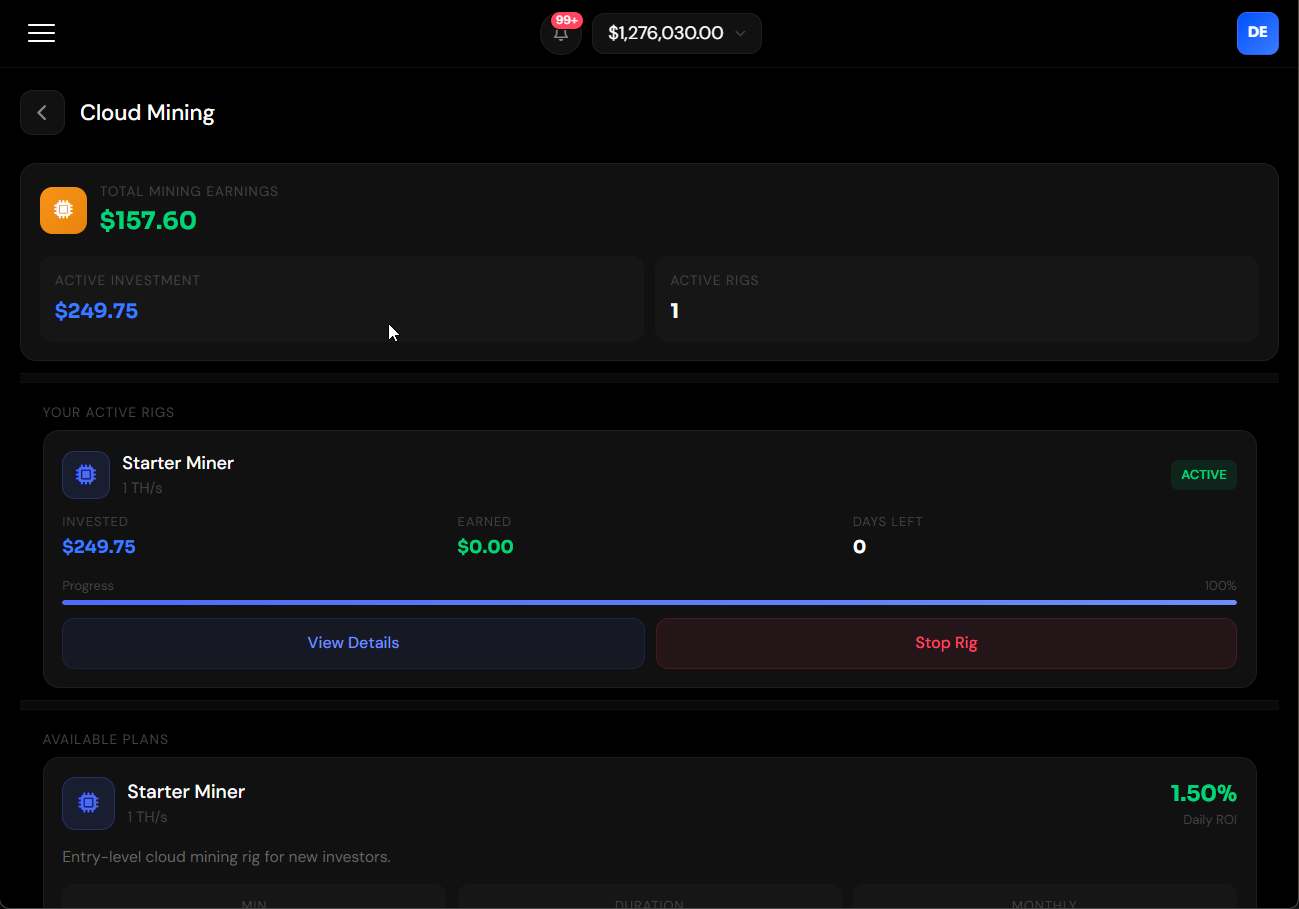Click the Available Plans section heading

(x=105, y=740)
